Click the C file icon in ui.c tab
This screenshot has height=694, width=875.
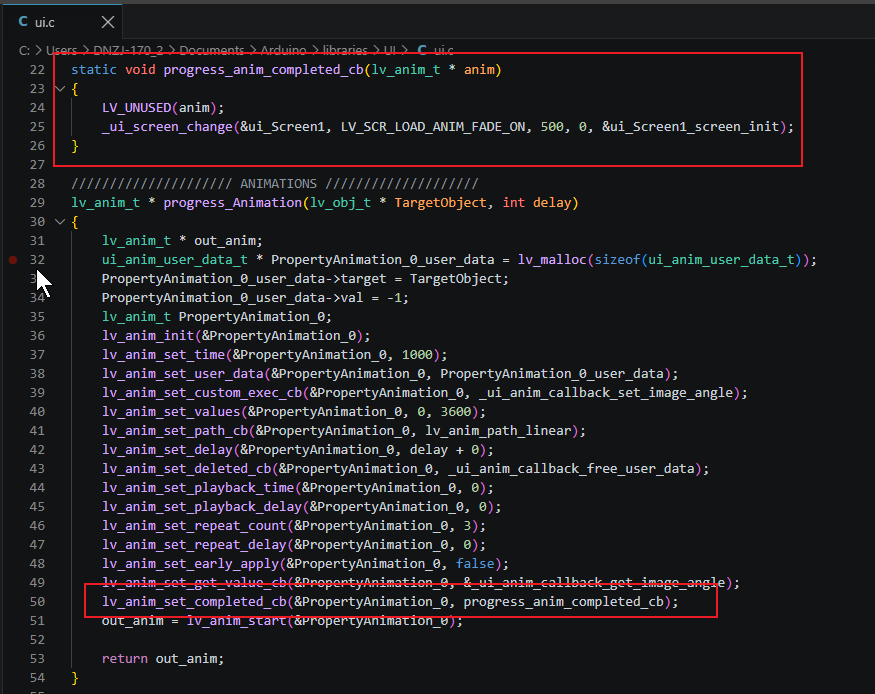23,22
